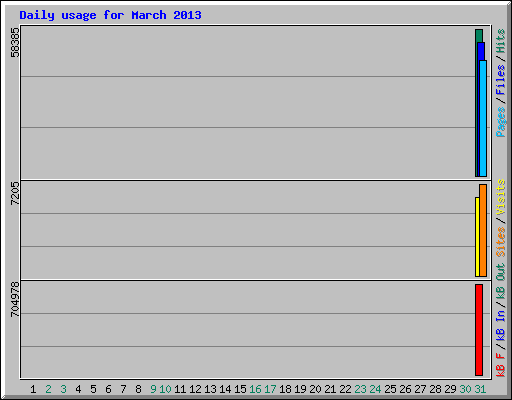Click the dark blue Files bar for day 31
This screenshot has width=512, height=400.
click(x=481, y=51)
